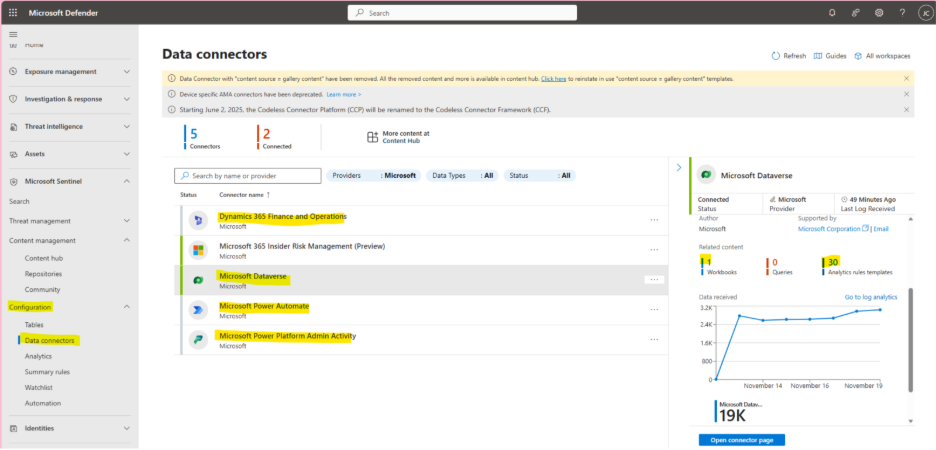Sort by Connector name column header
Image resolution: width=936 pixels, height=450 pixels.
244,195
